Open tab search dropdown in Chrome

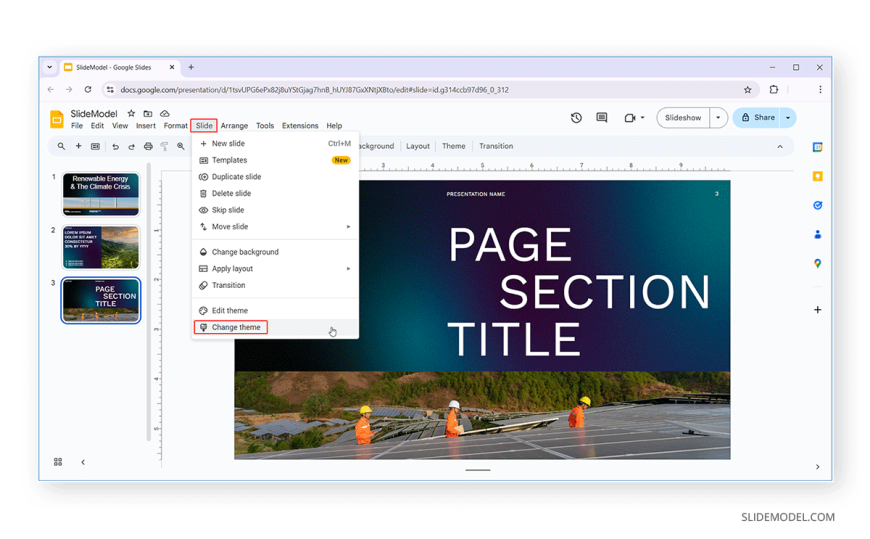[x=49, y=67]
